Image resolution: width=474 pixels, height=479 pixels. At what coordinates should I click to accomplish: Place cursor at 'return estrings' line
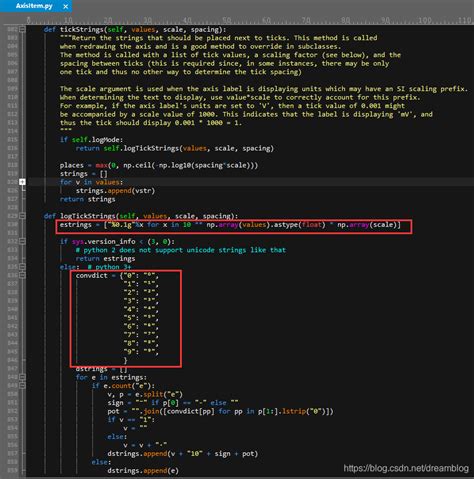(x=105, y=259)
